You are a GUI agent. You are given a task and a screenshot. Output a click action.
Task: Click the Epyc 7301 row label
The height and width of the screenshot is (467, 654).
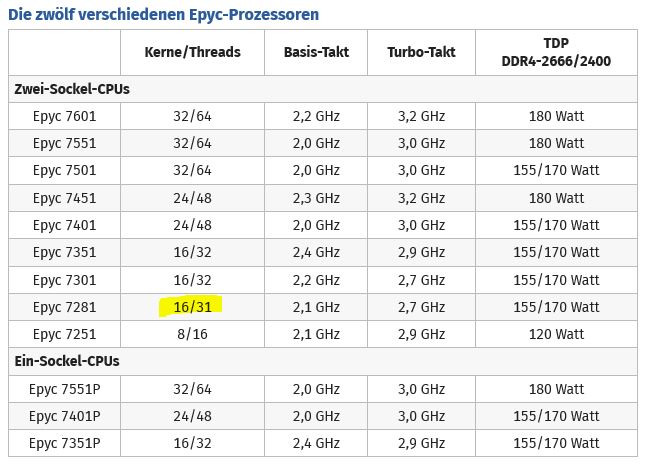[65, 280]
